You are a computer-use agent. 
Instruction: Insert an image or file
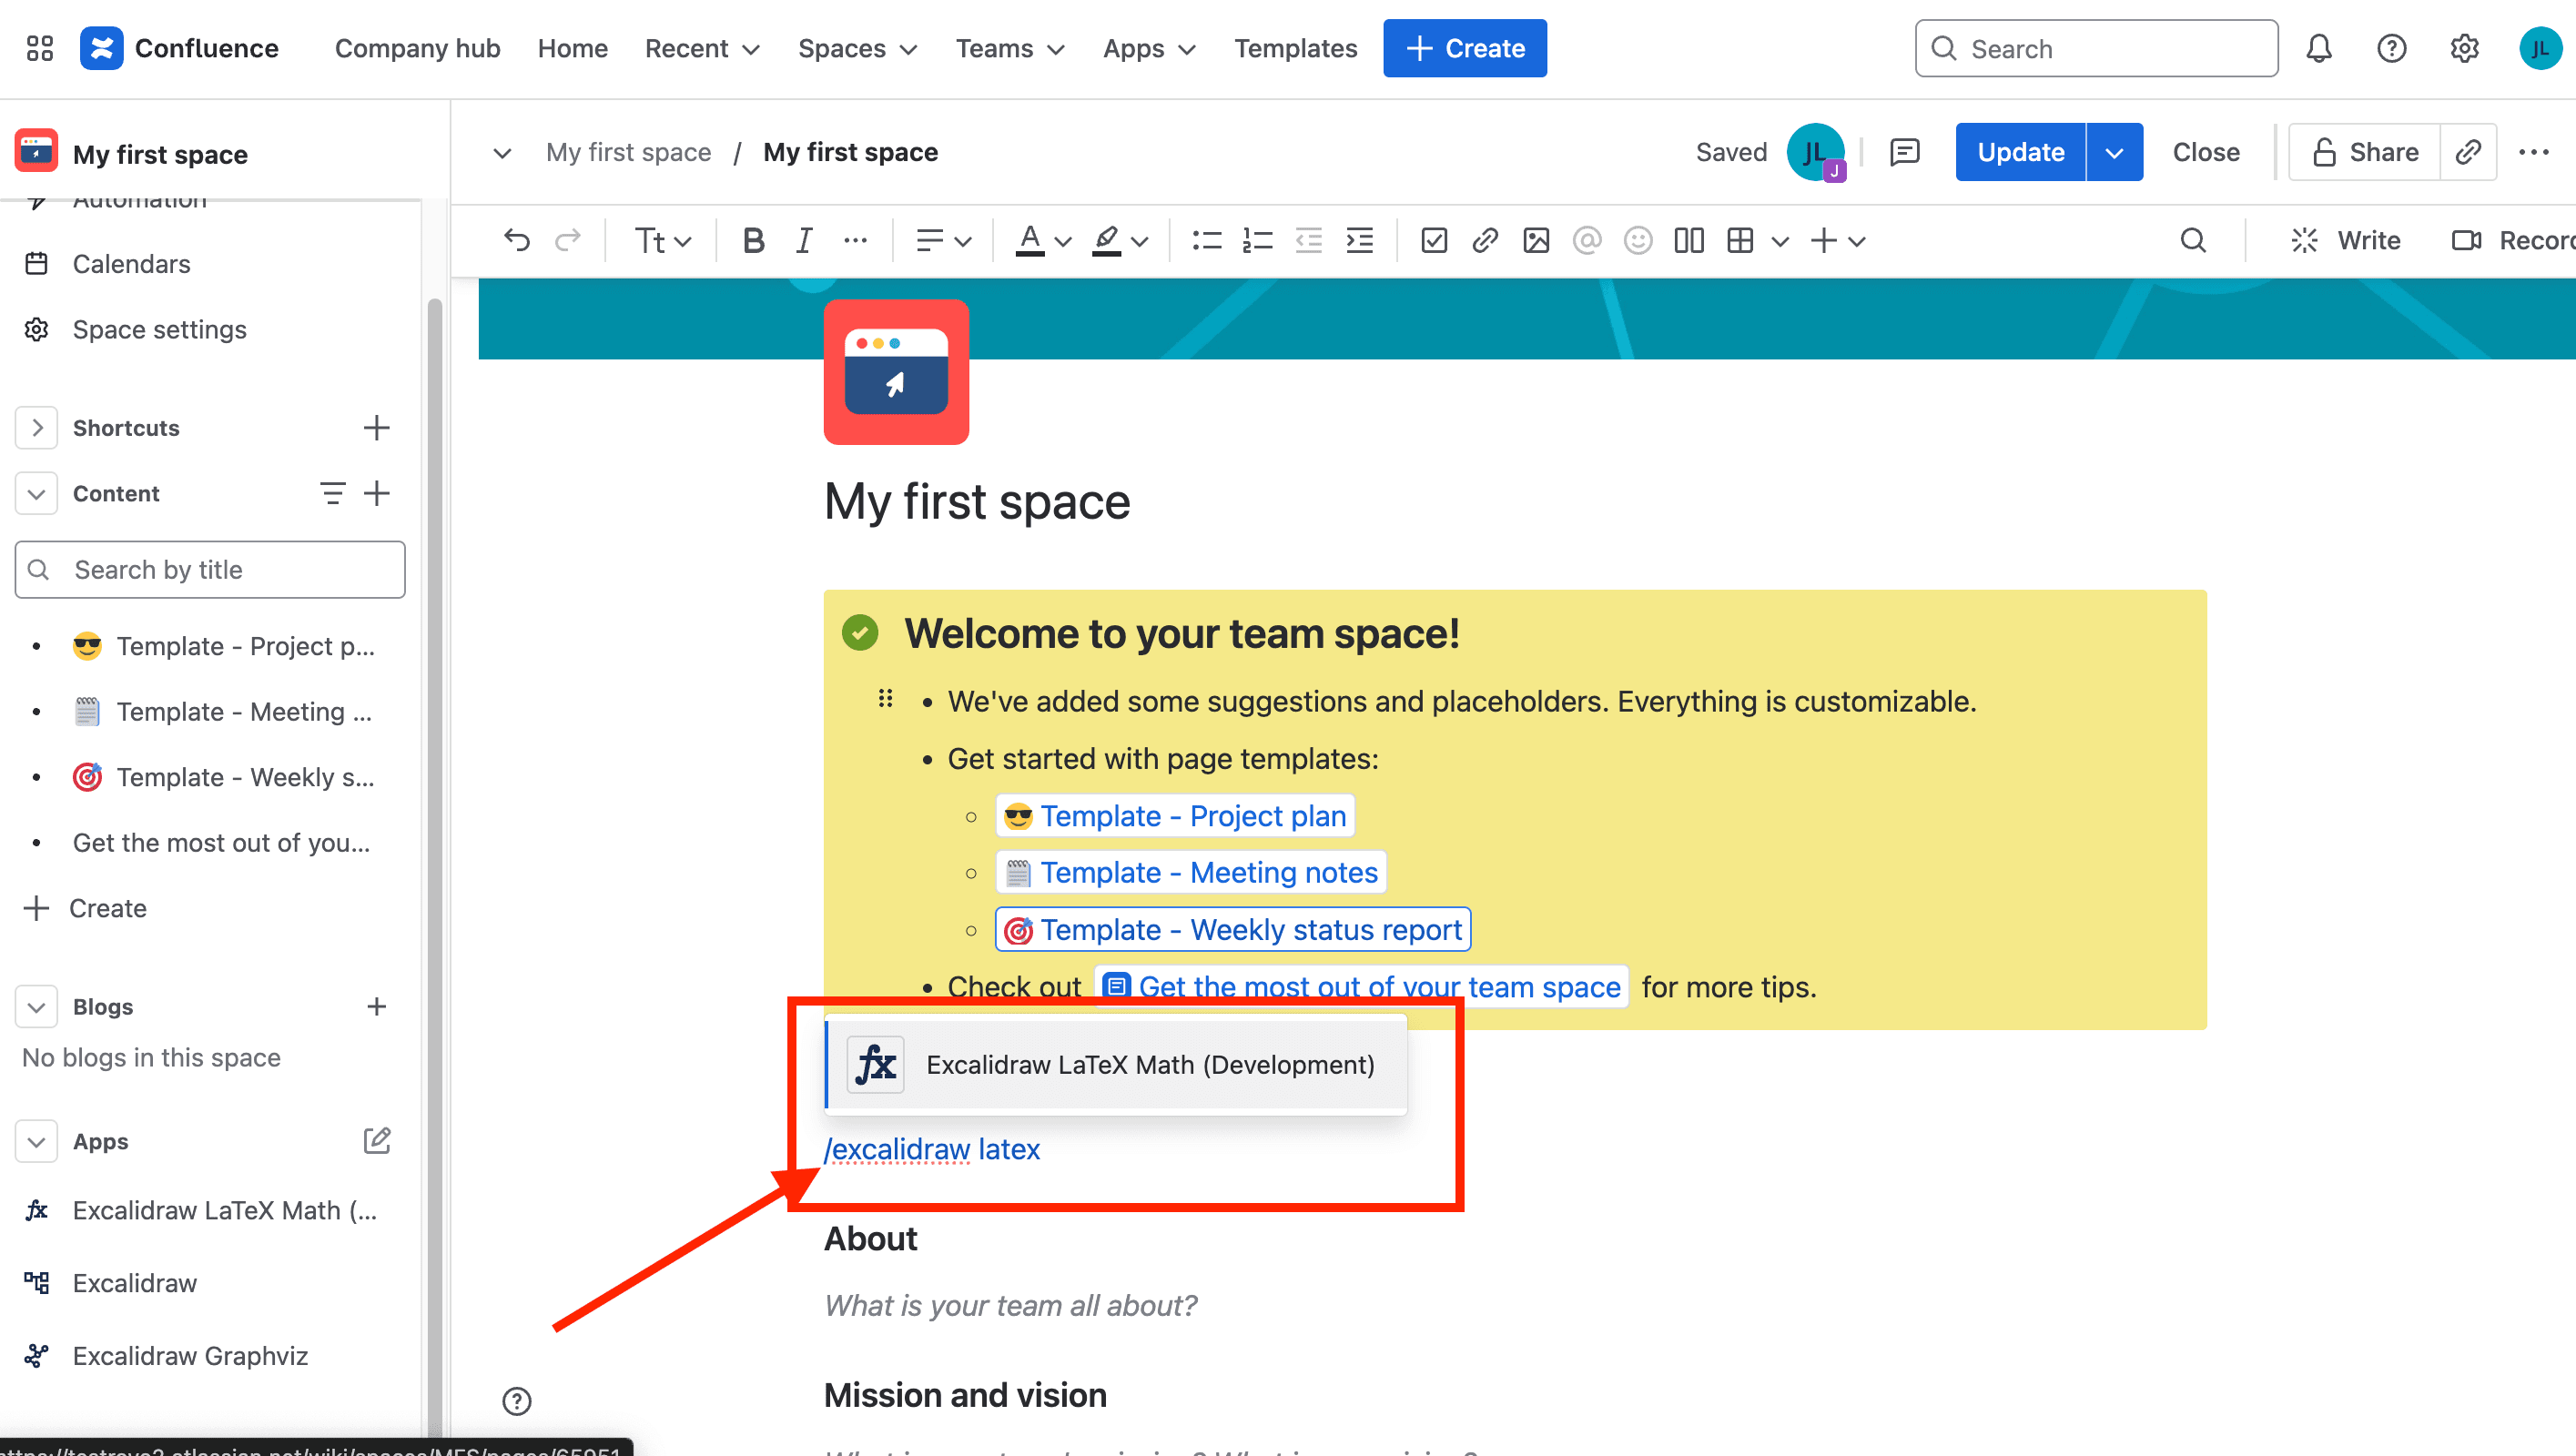1536,240
